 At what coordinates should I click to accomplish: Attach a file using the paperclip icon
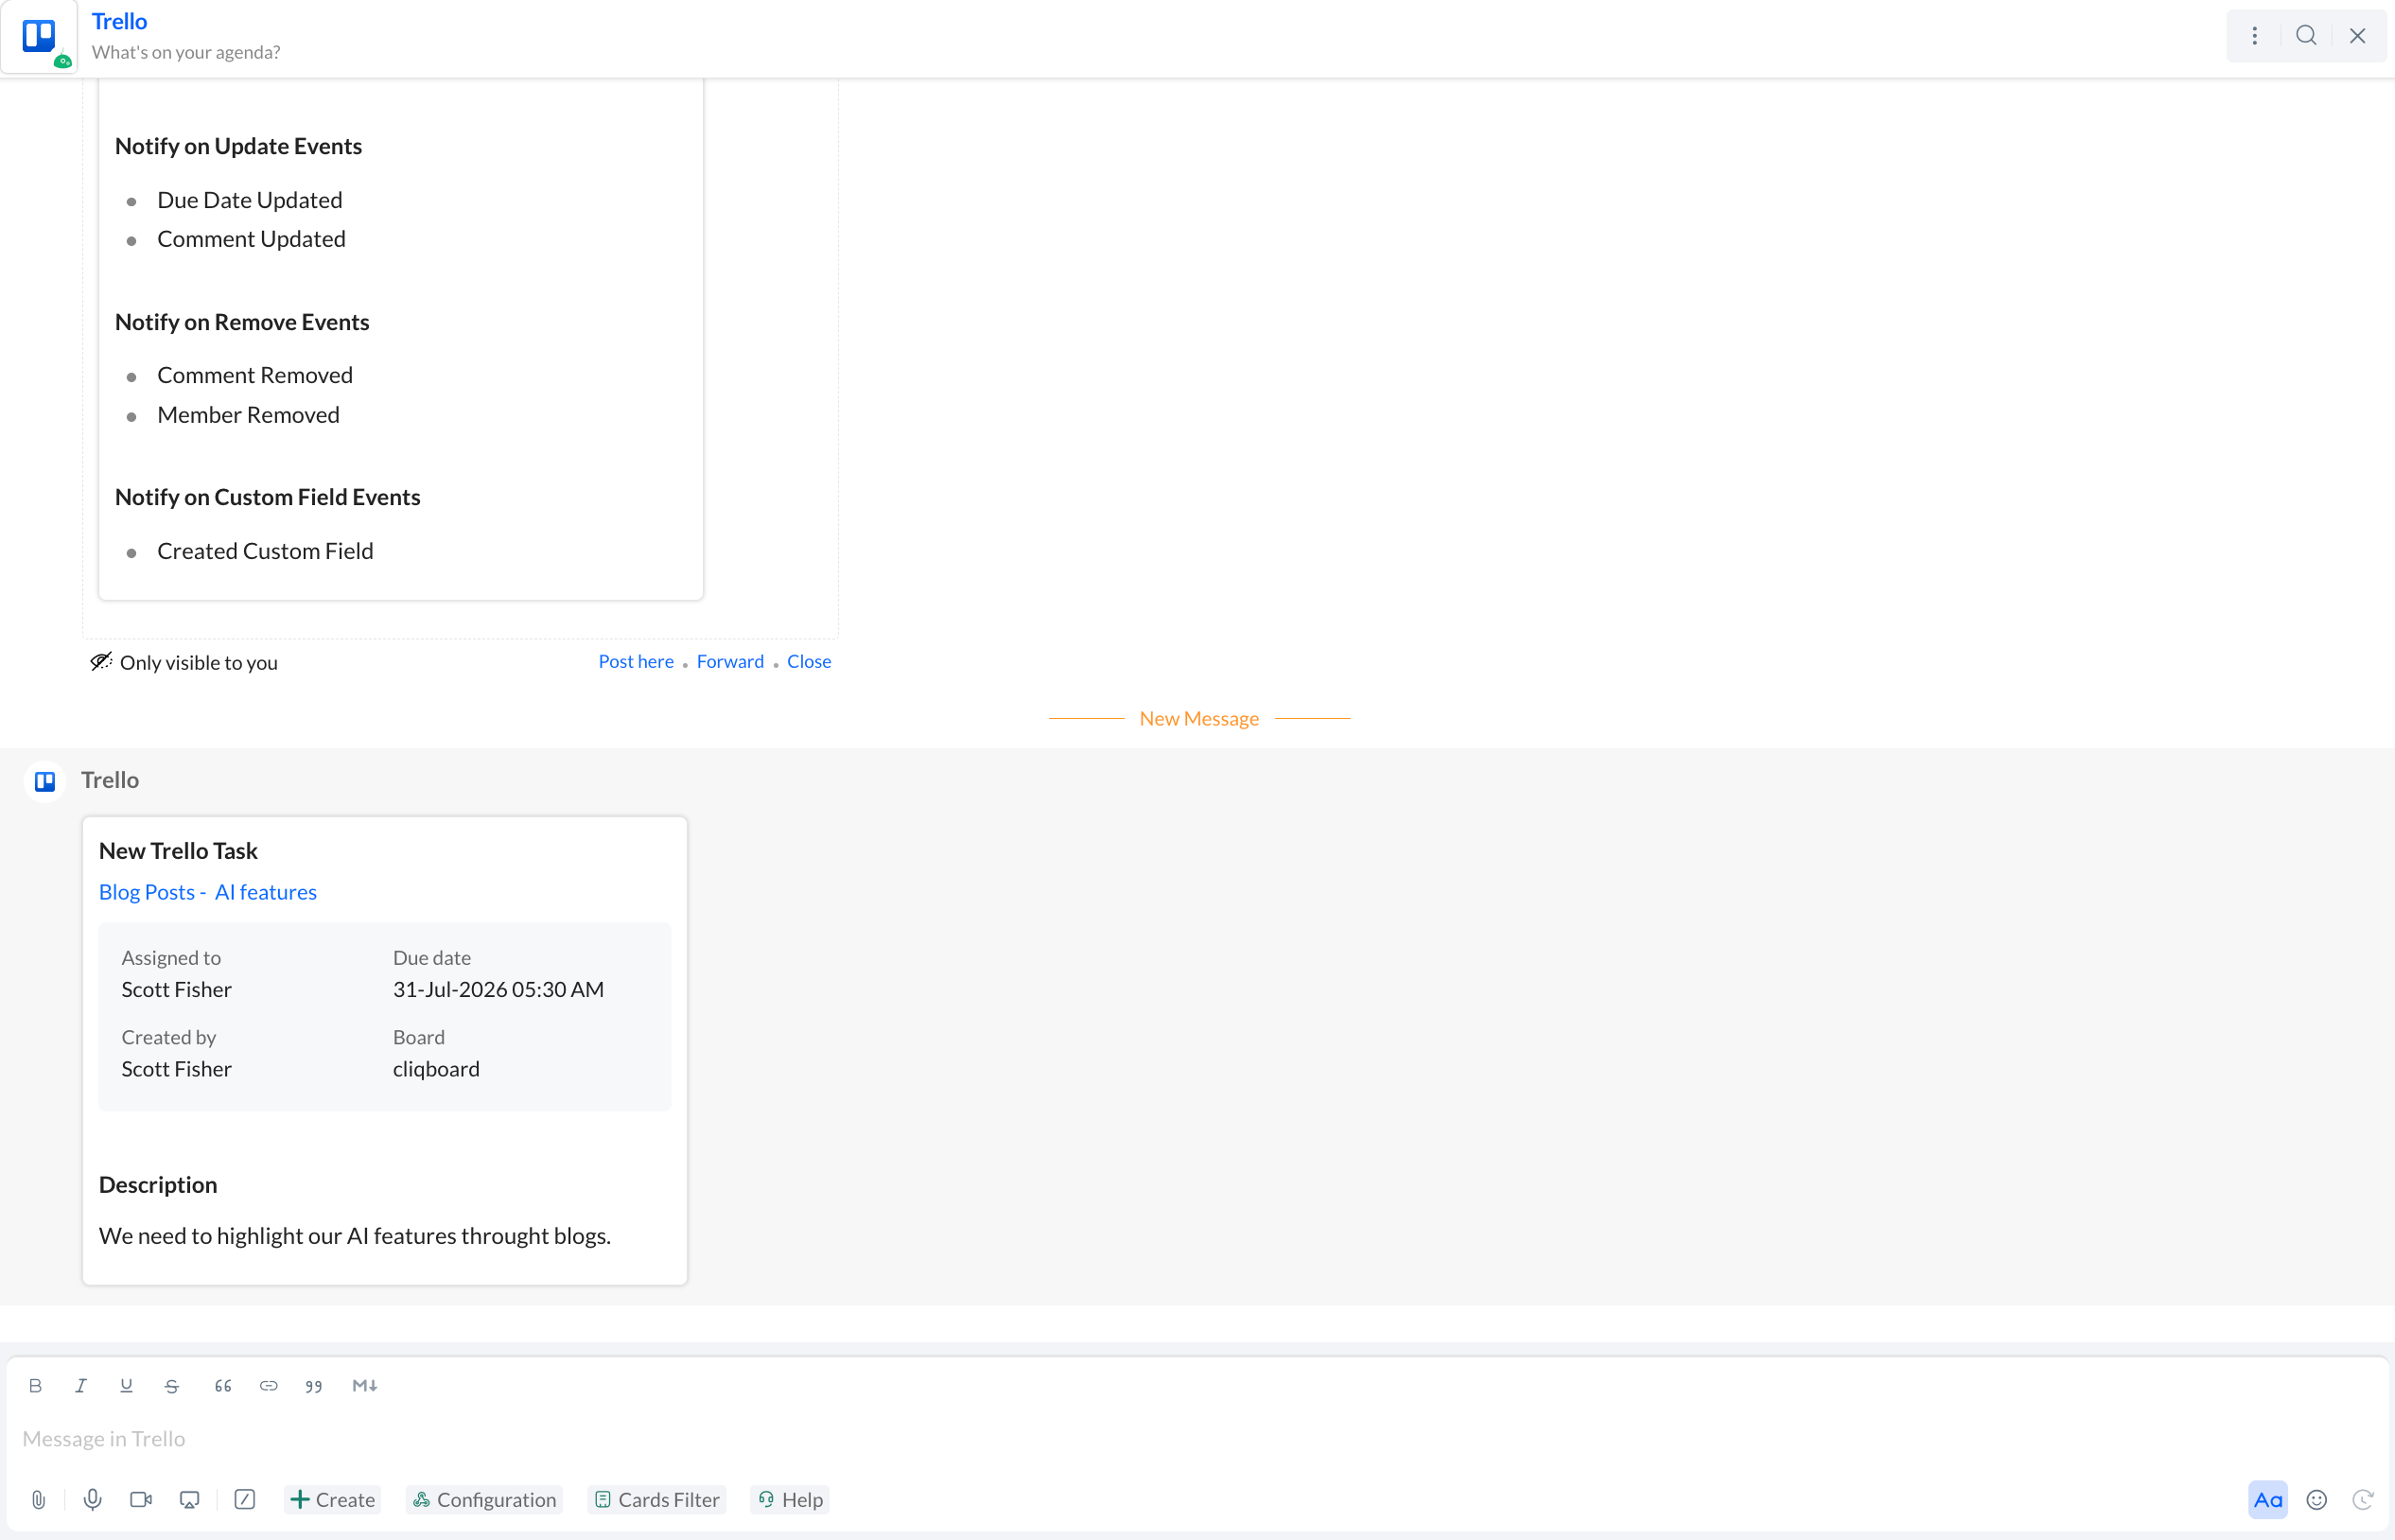coord(38,1500)
